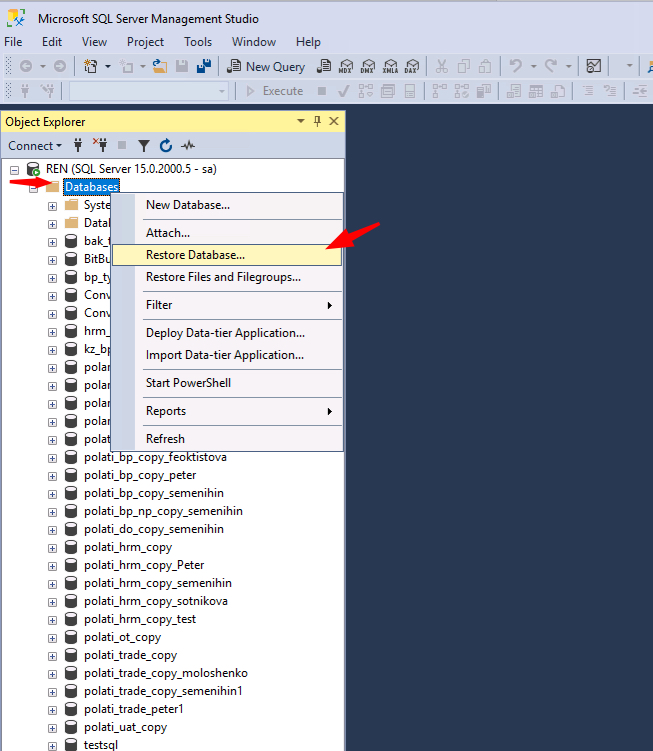Expand the polati_trade_copy database node
Screen dimensions: 653x751
point(52,656)
